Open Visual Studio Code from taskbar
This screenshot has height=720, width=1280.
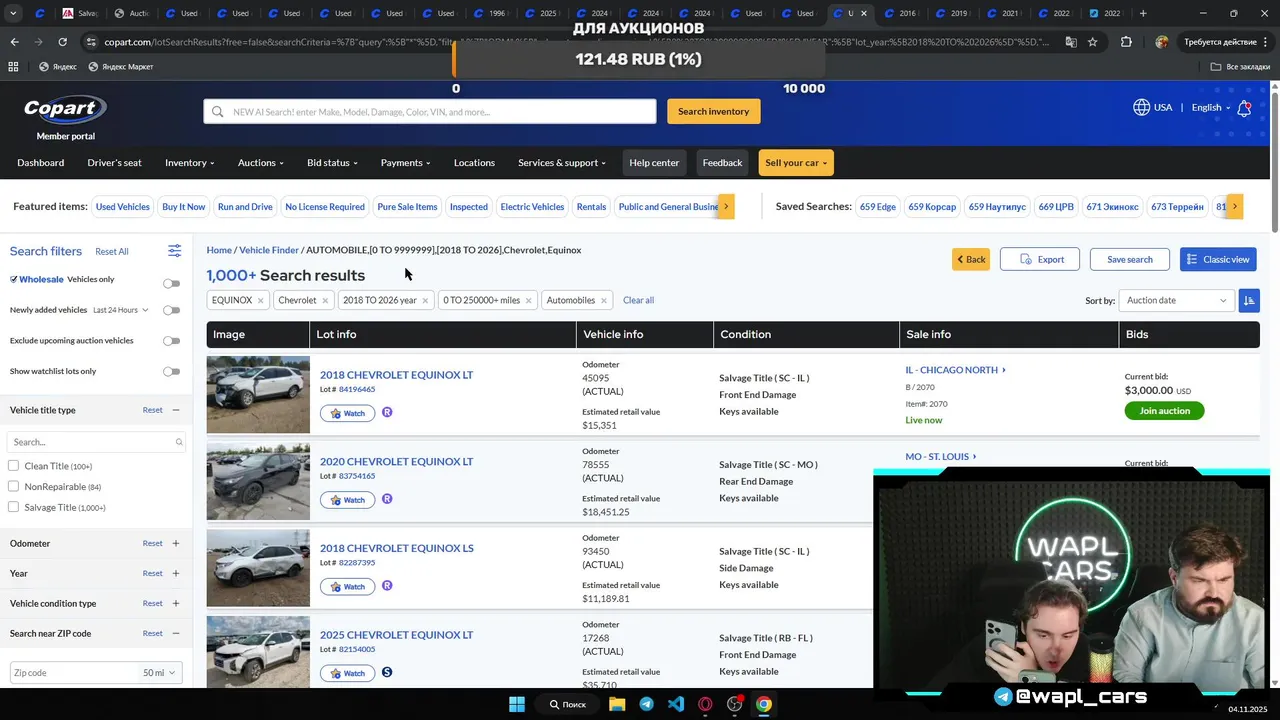pyautogui.click(x=676, y=704)
